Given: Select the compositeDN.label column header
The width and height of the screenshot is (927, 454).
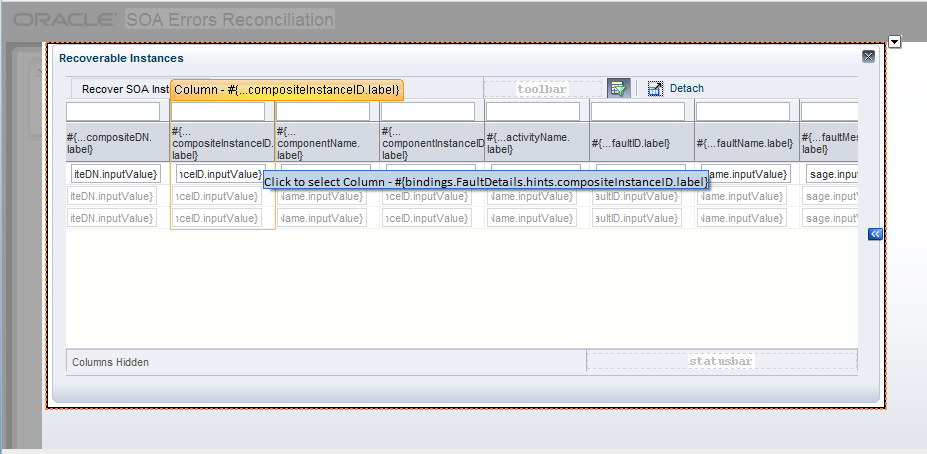Looking at the screenshot, I should click(x=118, y=142).
